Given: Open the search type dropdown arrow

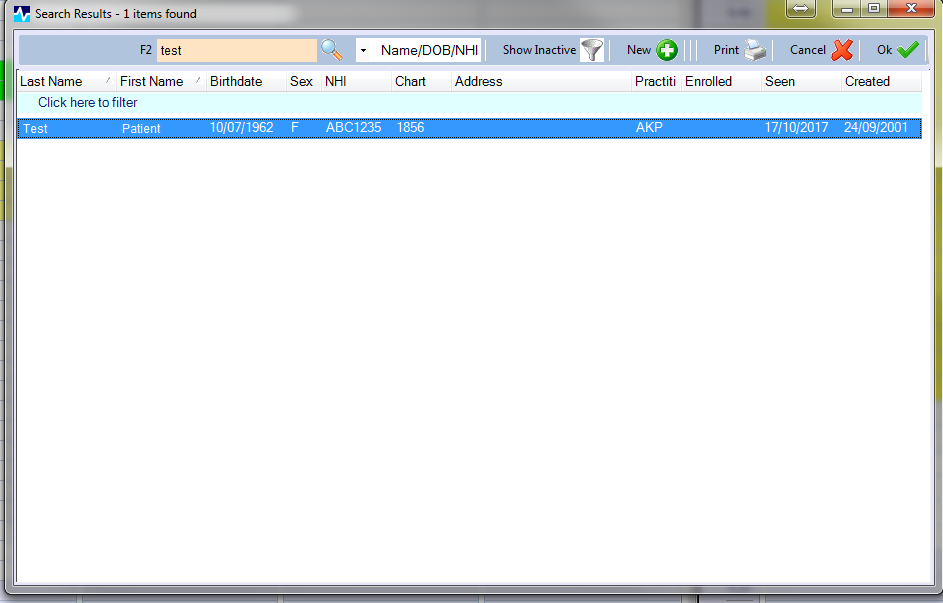Looking at the screenshot, I should click(x=363, y=50).
